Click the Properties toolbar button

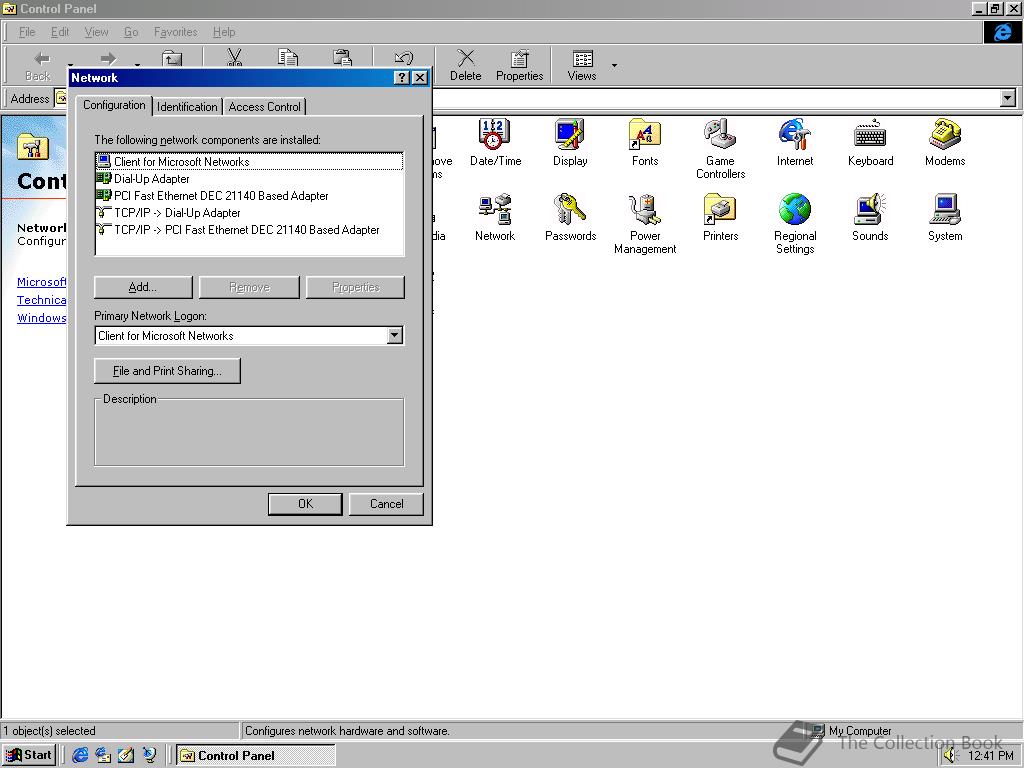pyautogui.click(x=519, y=65)
